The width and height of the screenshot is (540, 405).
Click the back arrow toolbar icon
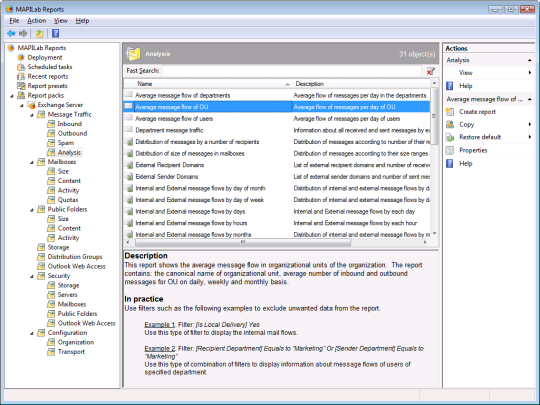coord(11,33)
